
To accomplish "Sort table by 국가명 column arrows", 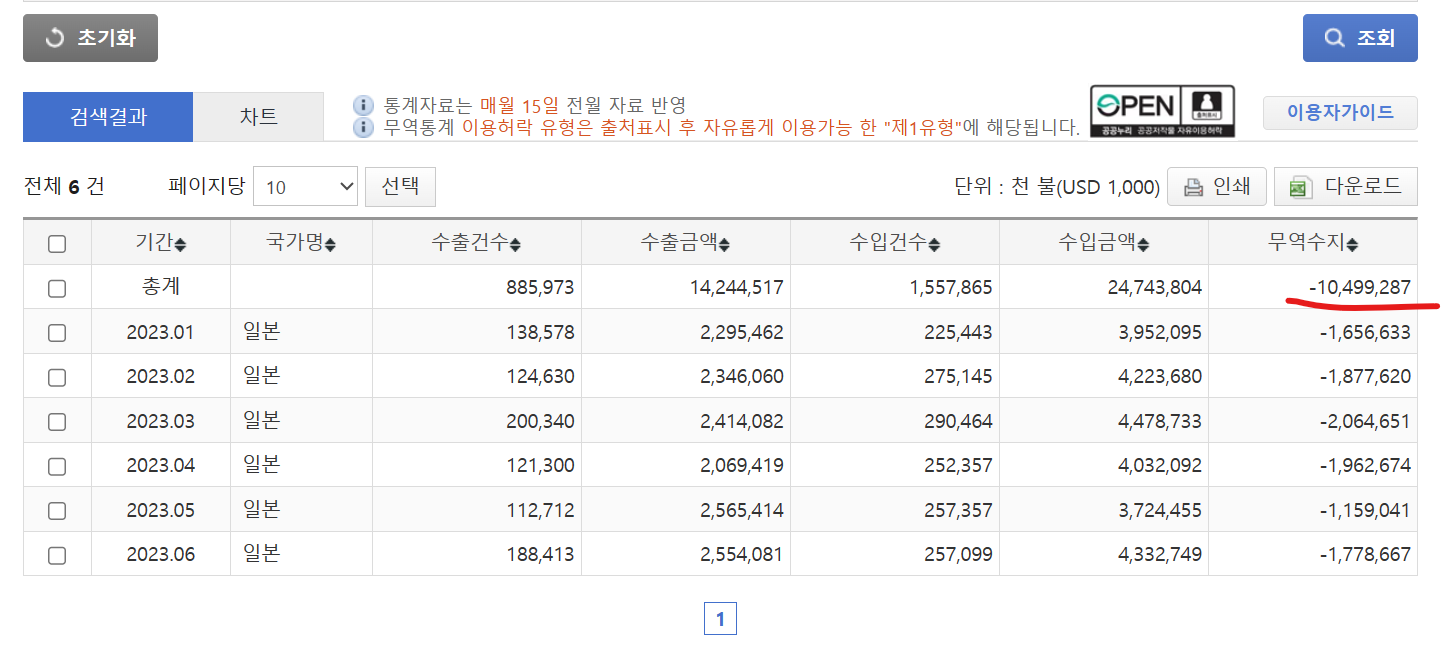I will point(330,244).
